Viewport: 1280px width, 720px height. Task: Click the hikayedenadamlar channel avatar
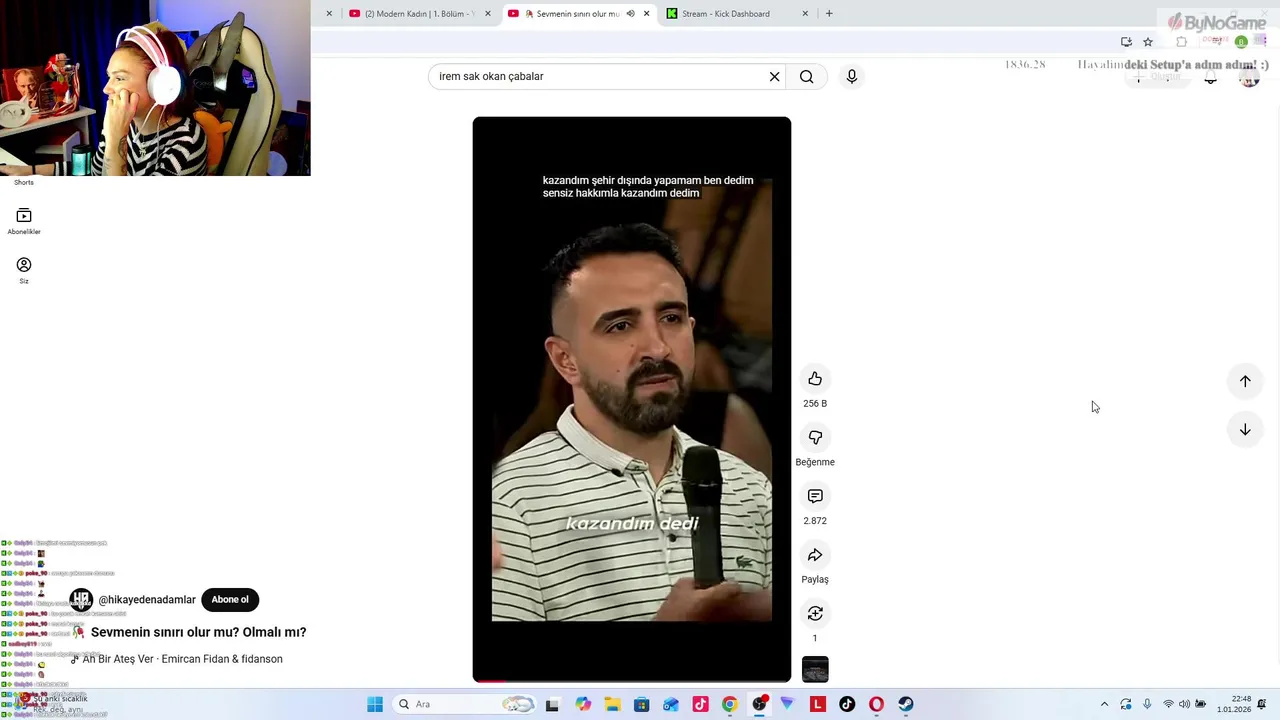(81, 600)
